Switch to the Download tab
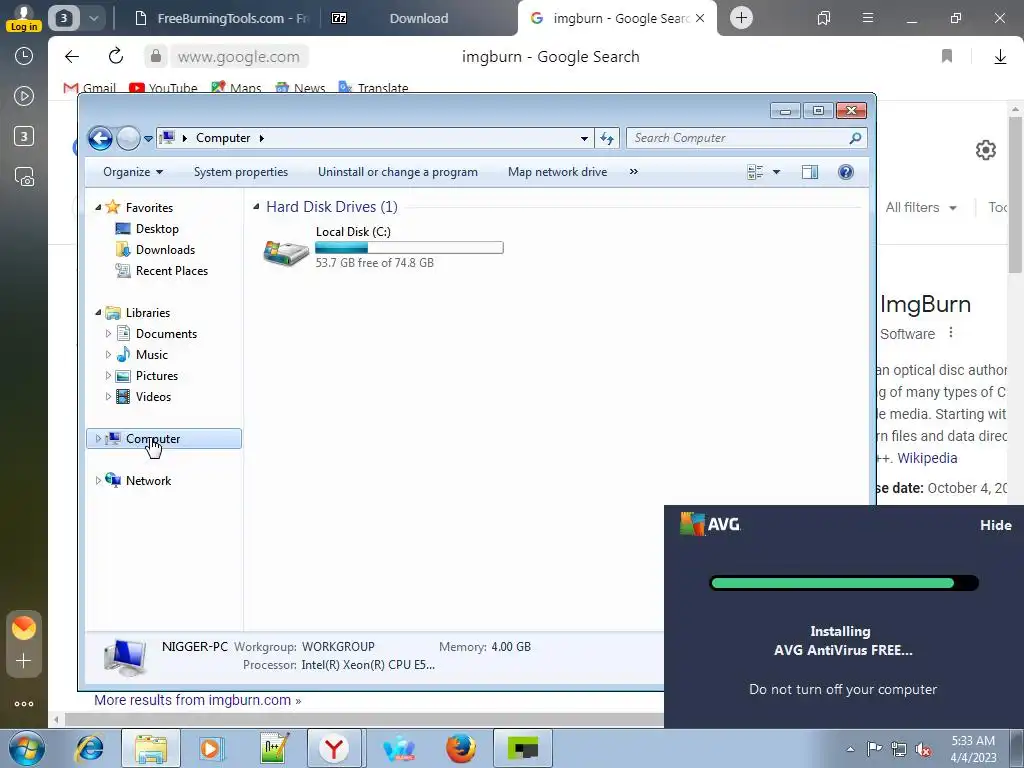 coord(419,18)
